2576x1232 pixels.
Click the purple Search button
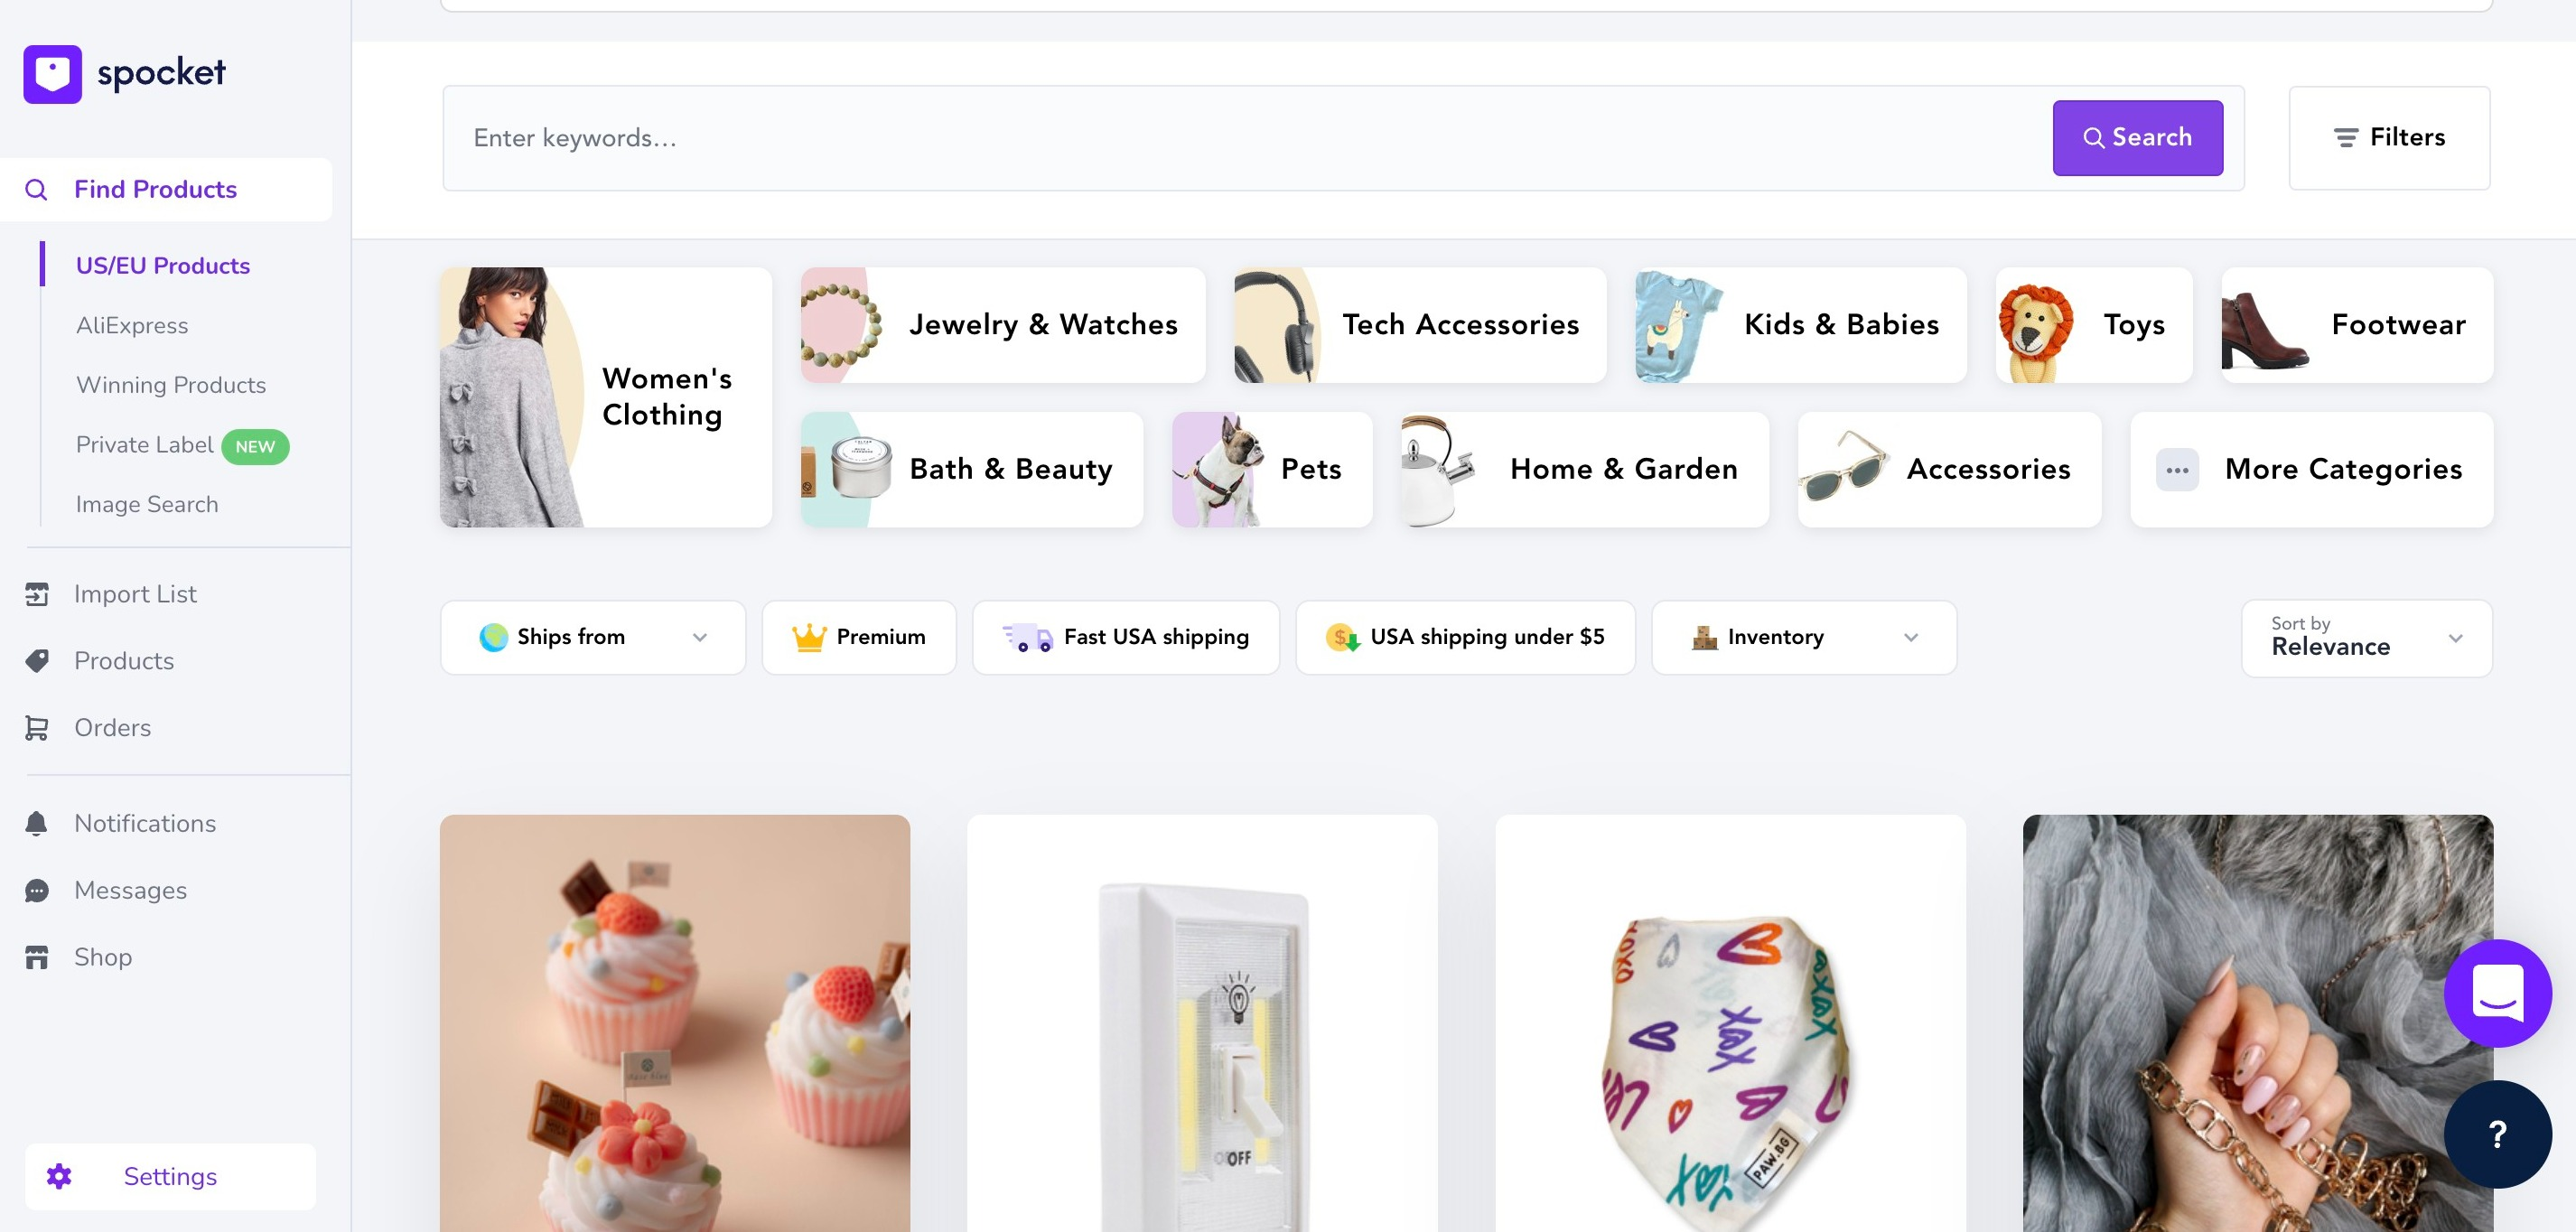2138,138
